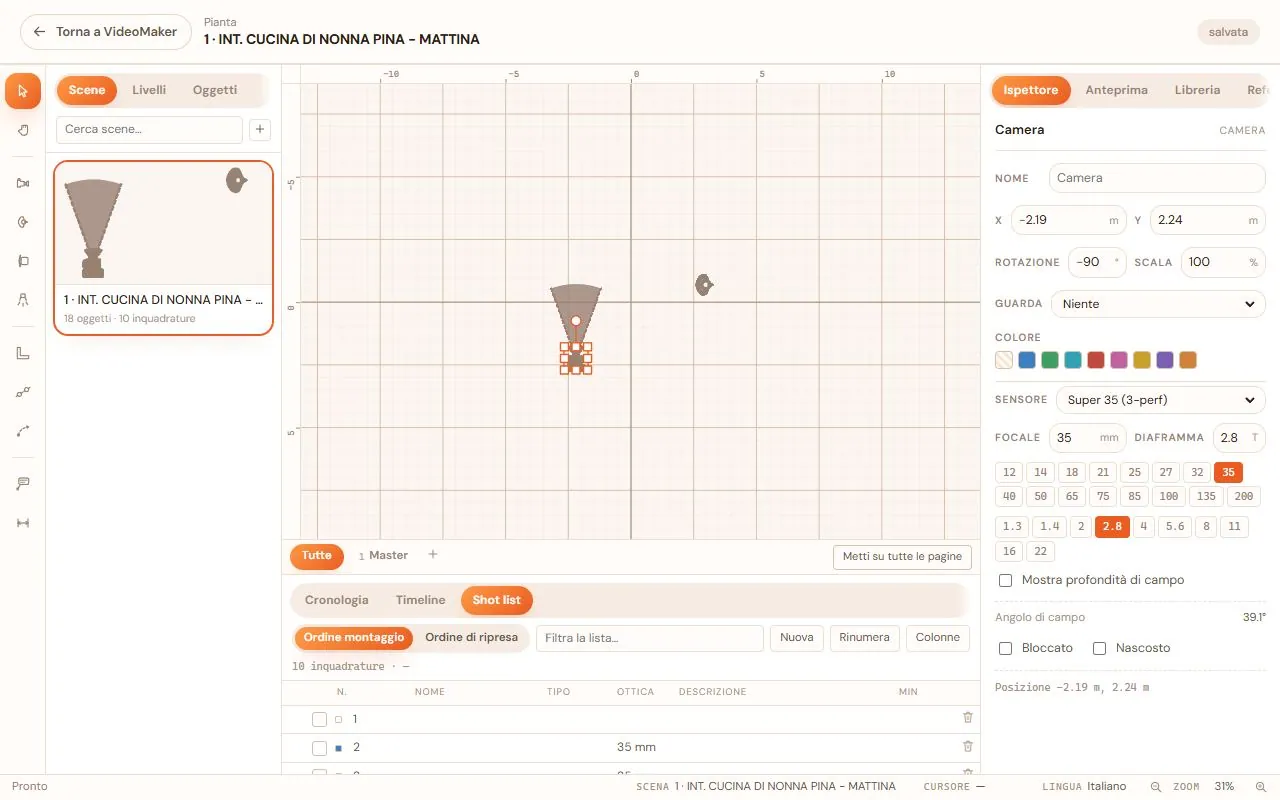Select the 50 mm focal preset
Screen dimensions: 1280x800
(x=1041, y=496)
